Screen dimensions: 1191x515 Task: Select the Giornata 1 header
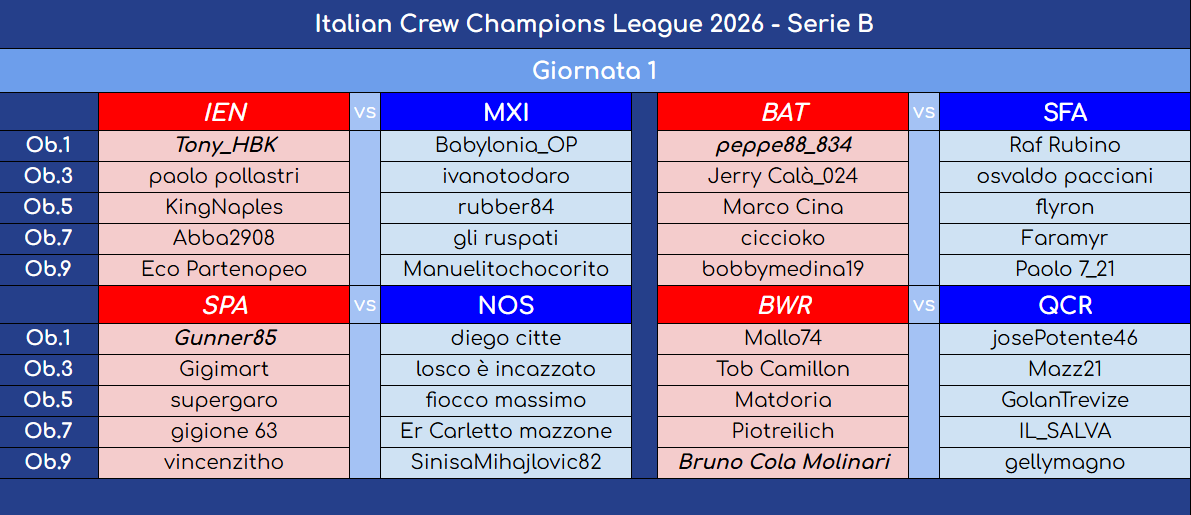tap(595, 71)
